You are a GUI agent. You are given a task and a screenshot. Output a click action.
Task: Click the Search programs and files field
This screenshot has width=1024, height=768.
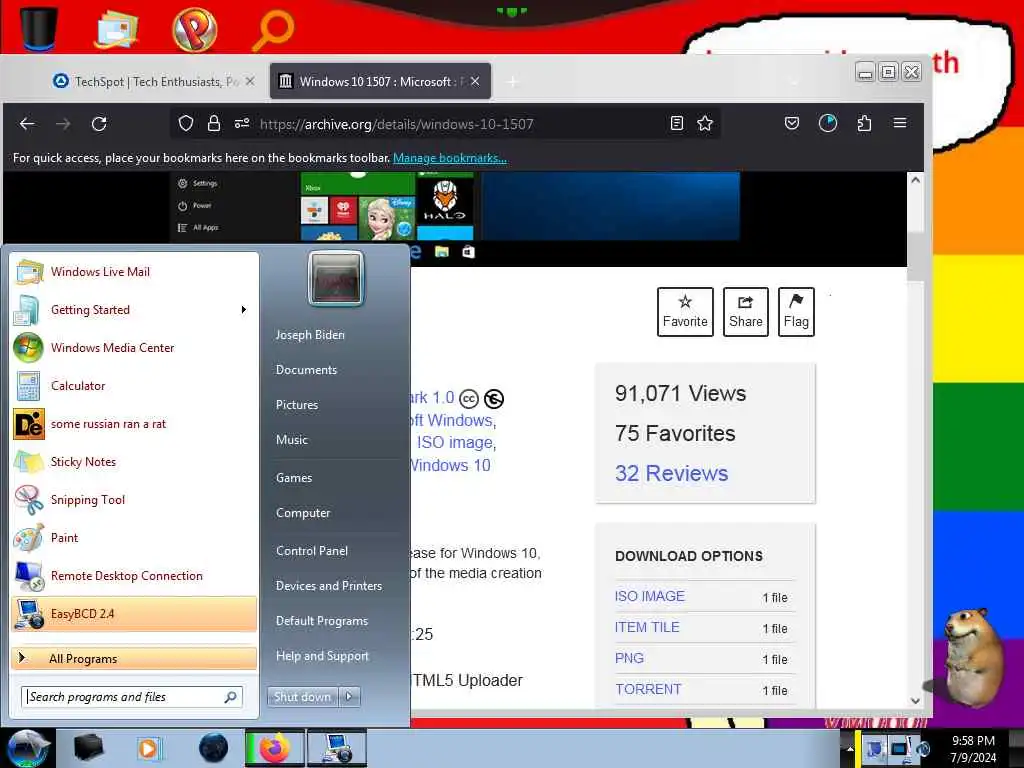[132, 697]
